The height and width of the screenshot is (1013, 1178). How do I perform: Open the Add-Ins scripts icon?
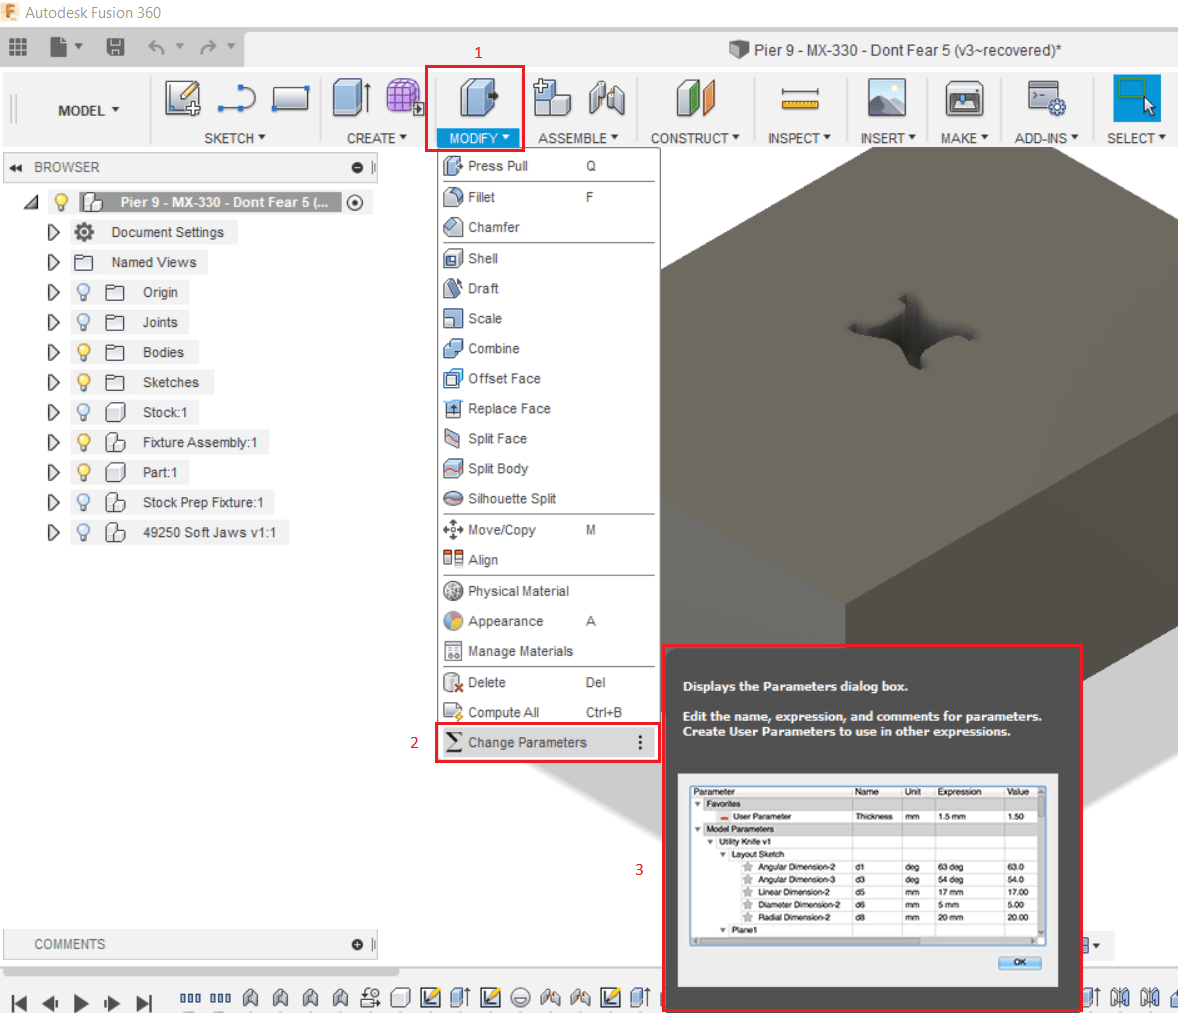point(1046,98)
